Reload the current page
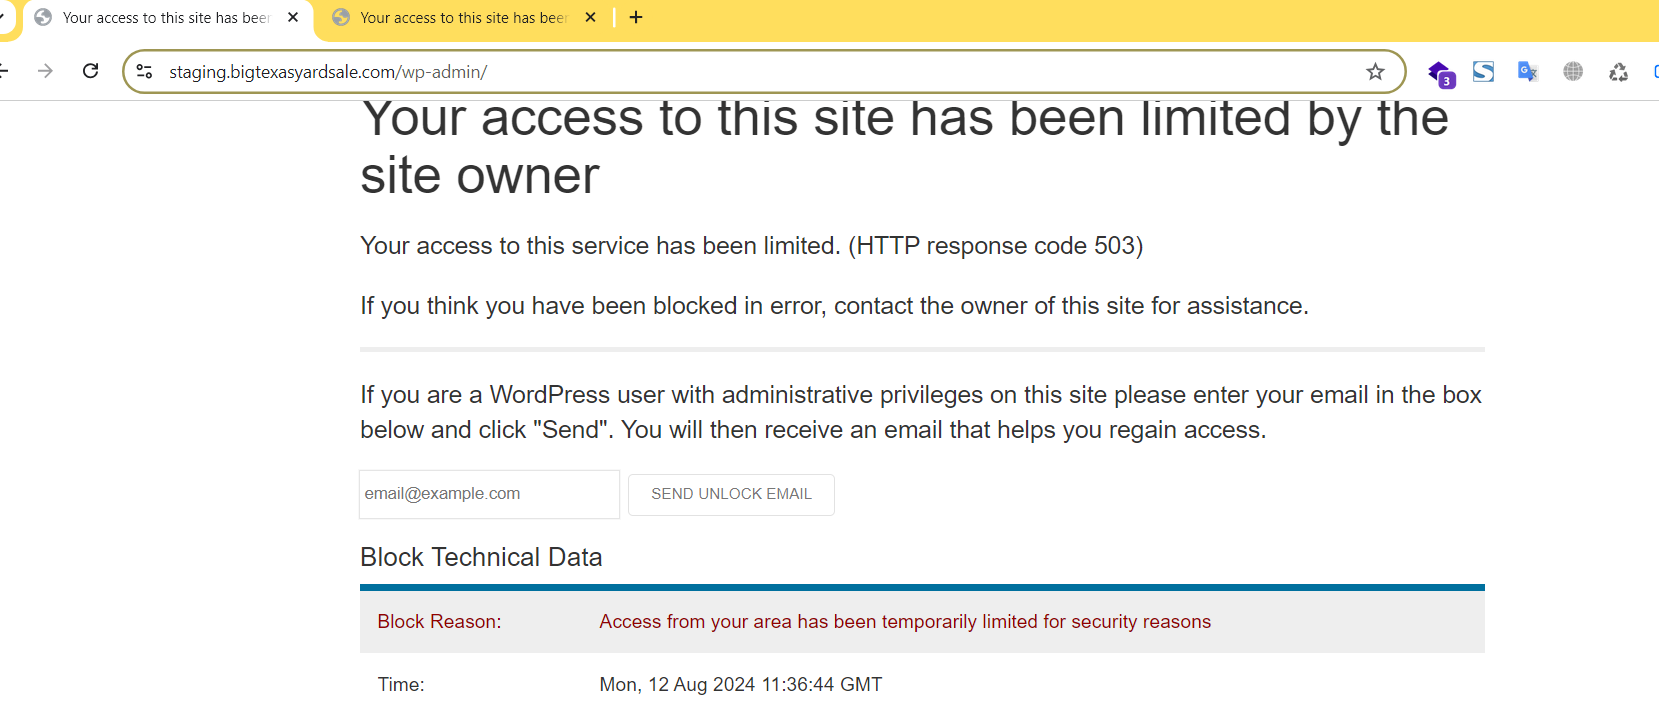 point(90,71)
